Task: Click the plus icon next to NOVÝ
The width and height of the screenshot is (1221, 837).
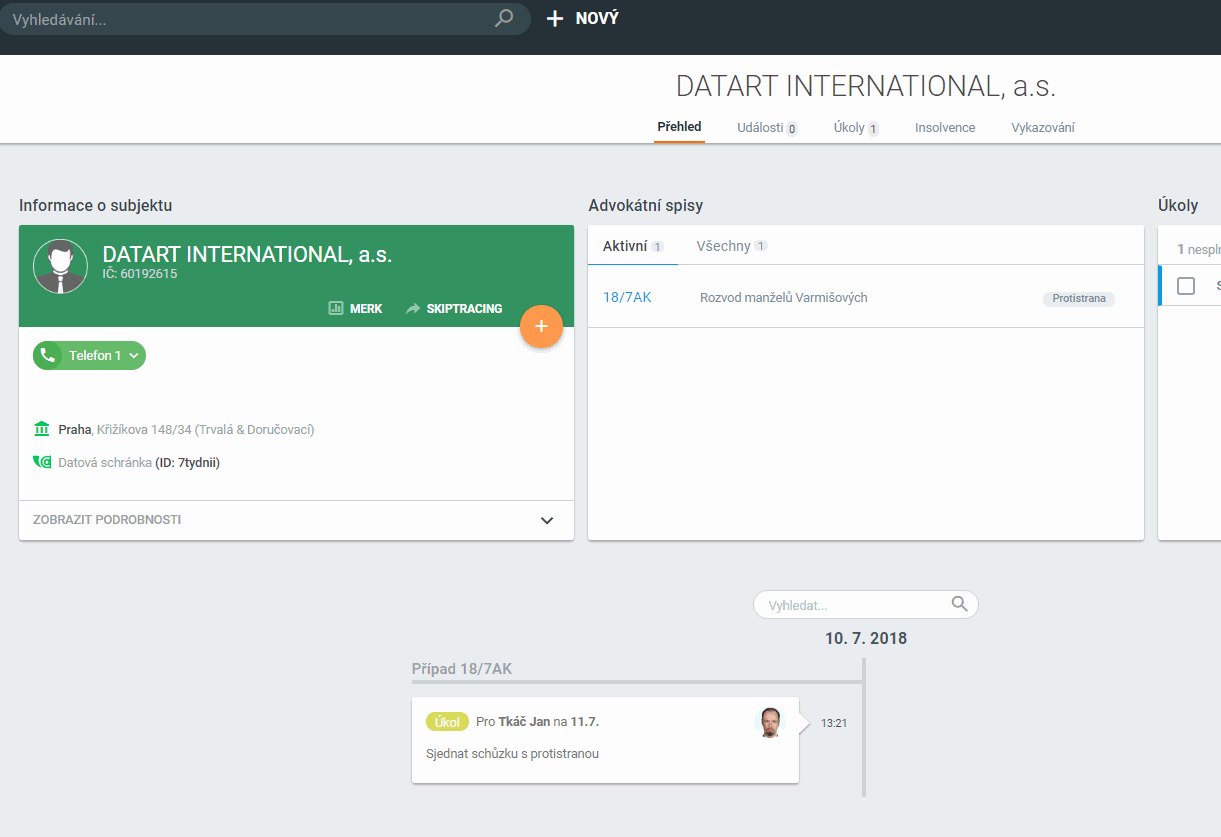Action: pos(555,18)
